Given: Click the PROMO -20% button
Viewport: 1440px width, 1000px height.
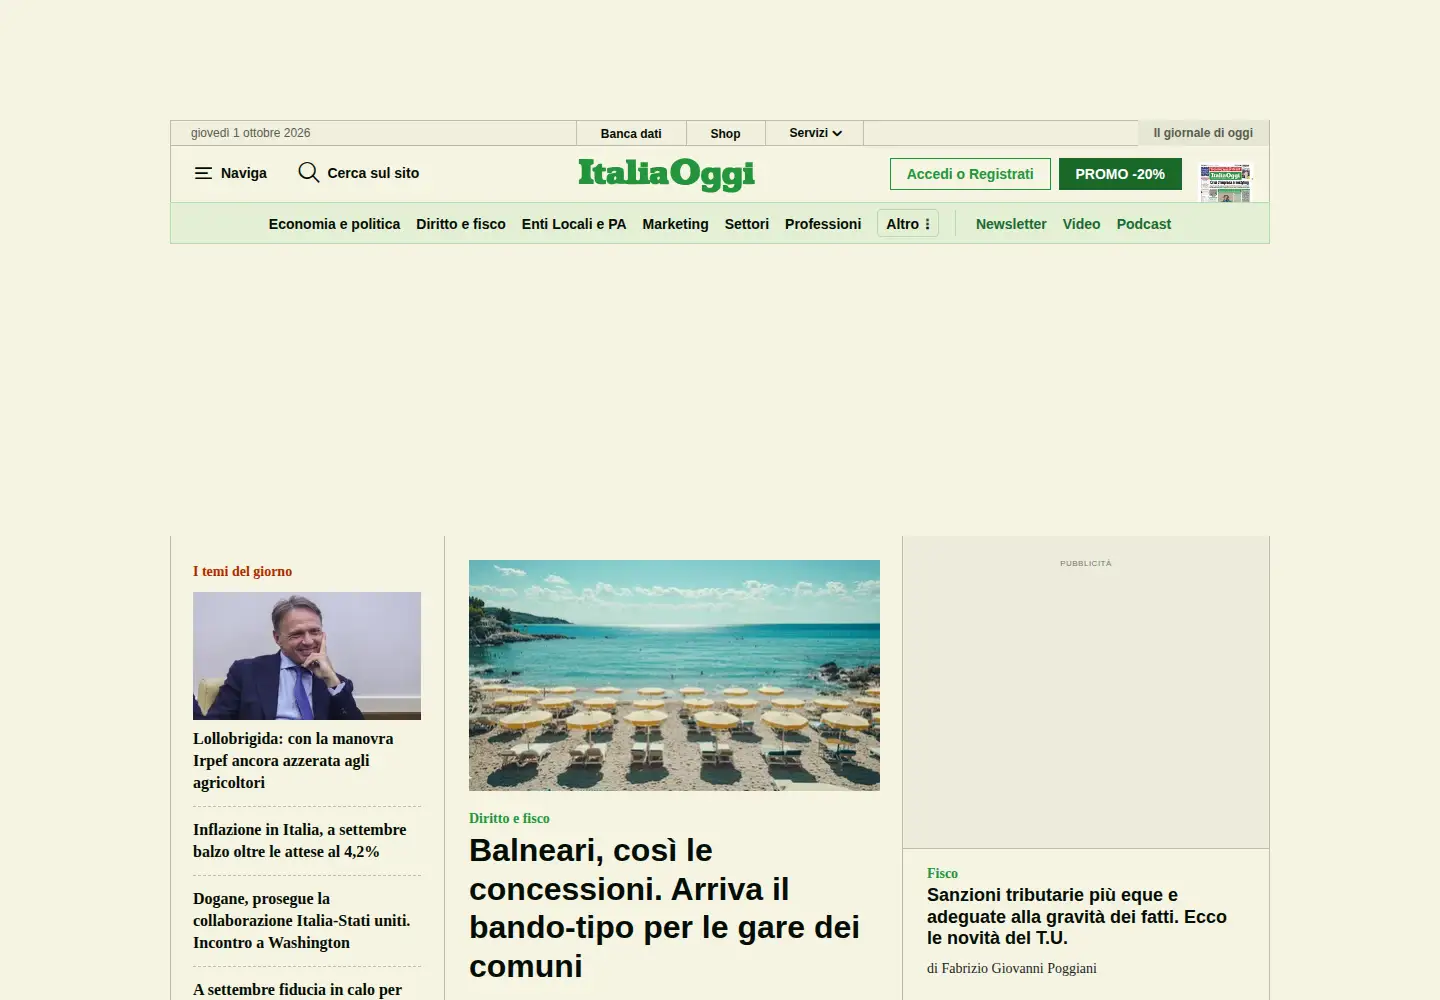Looking at the screenshot, I should point(1120,174).
